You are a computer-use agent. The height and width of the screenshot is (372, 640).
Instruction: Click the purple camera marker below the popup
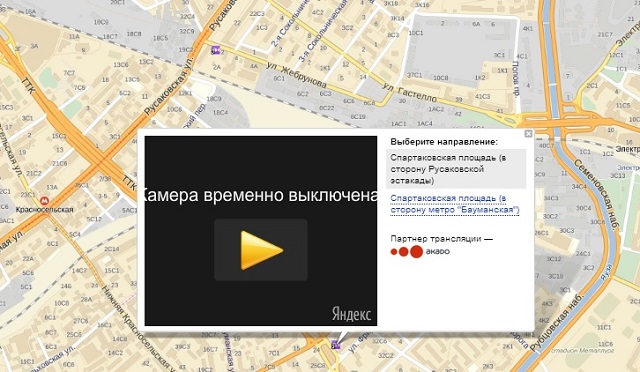[x=336, y=345]
